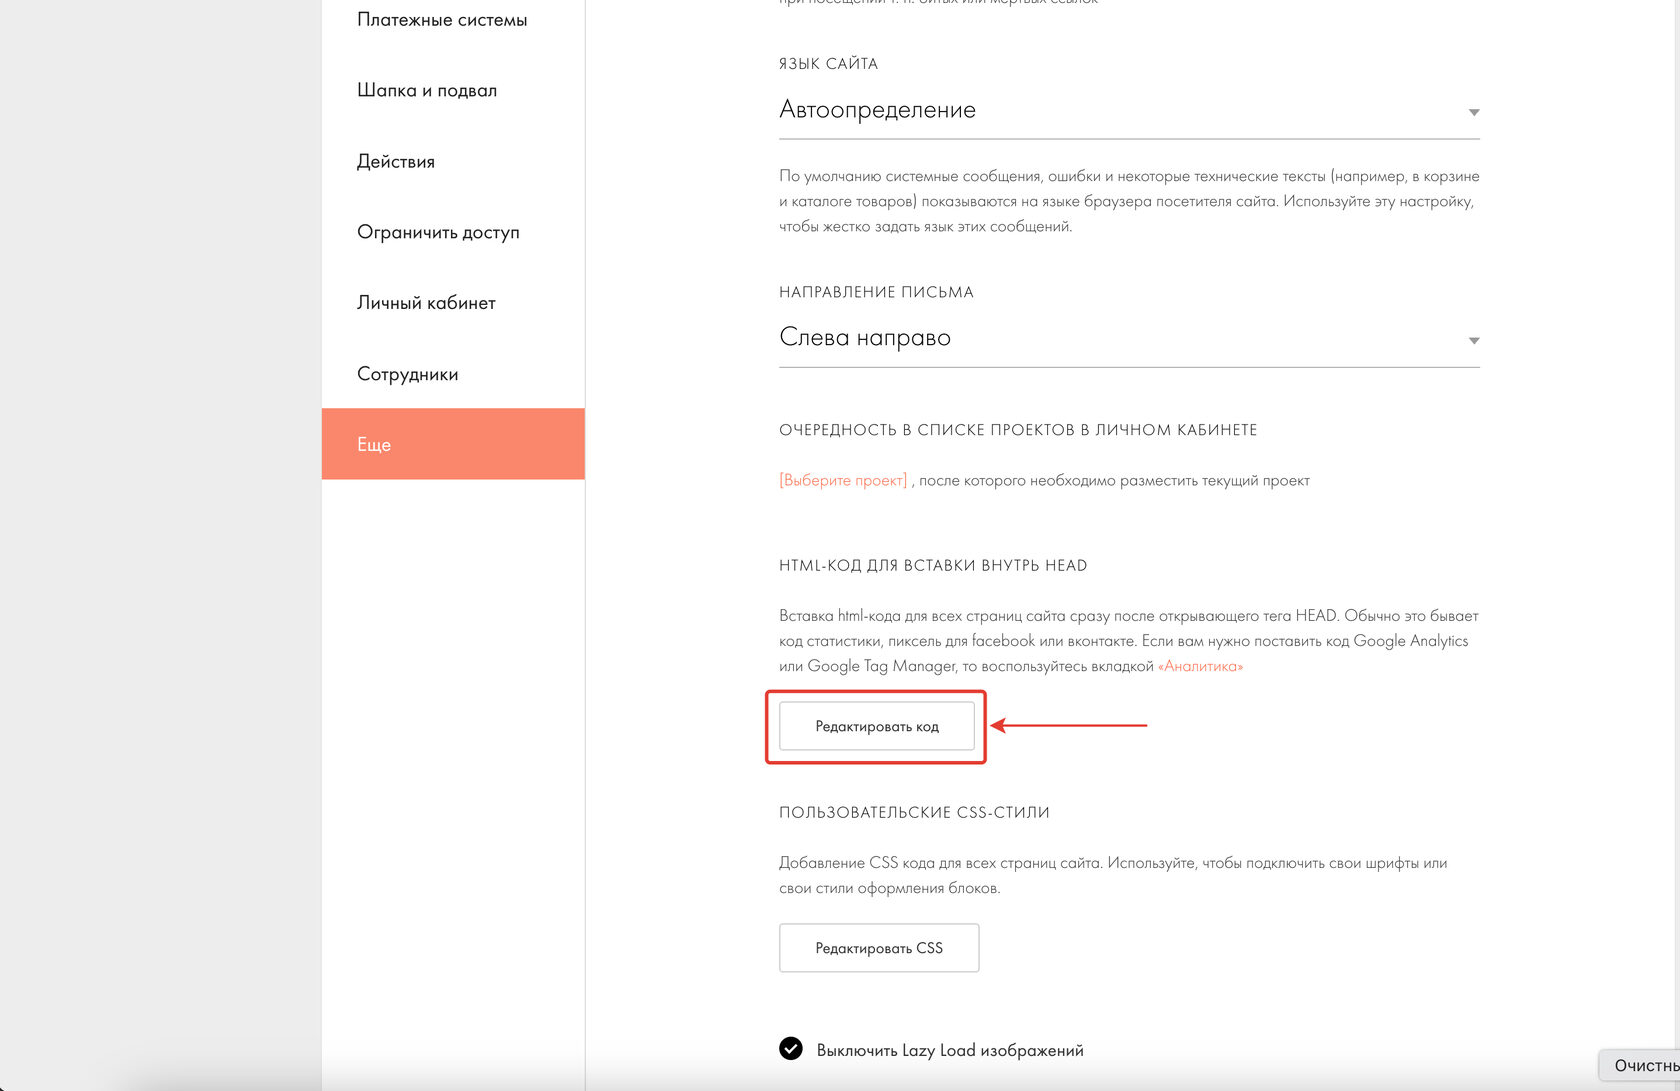Open the Действия sidebar tab
Viewport: 1680px width, 1091px height.
pos(396,161)
